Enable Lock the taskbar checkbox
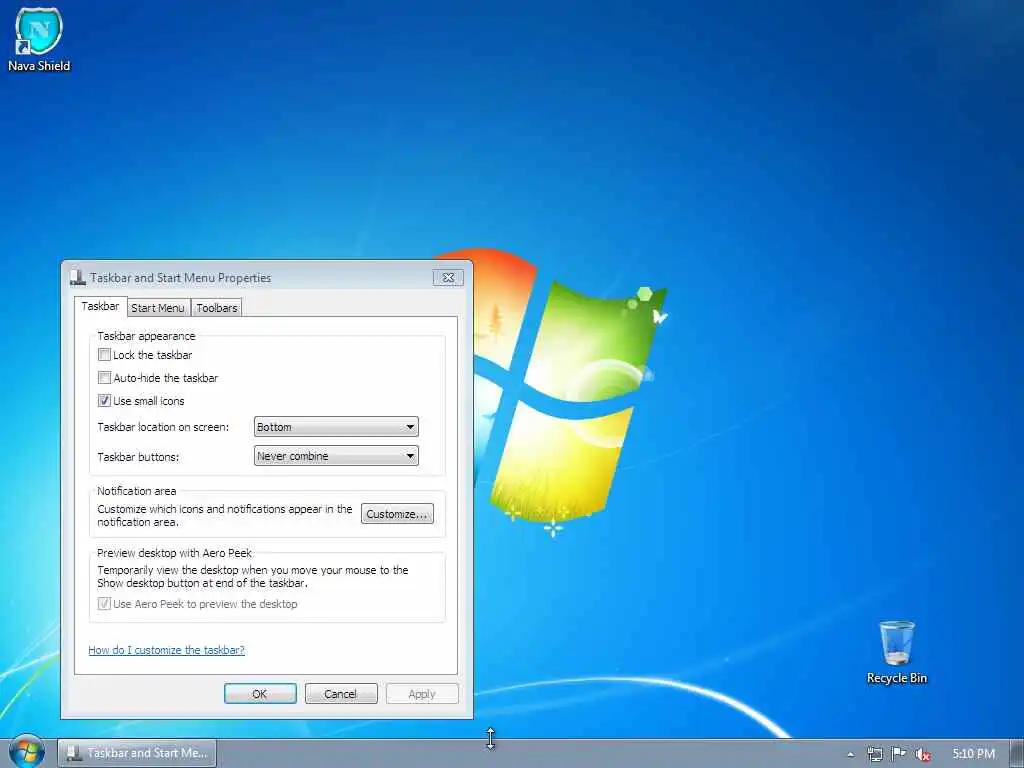 (104, 355)
